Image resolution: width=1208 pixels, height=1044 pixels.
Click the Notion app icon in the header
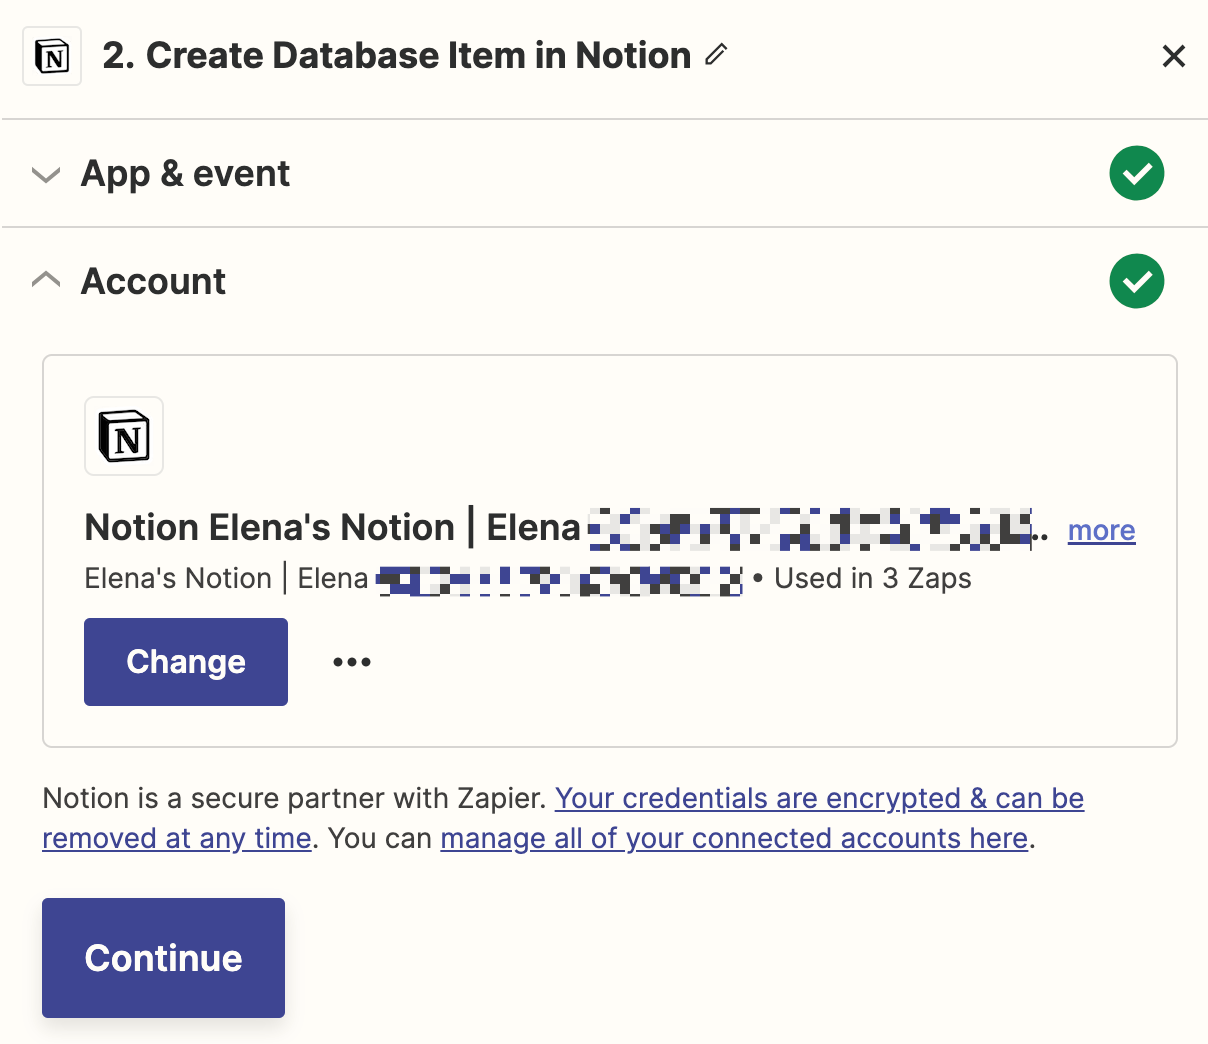(52, 57)
